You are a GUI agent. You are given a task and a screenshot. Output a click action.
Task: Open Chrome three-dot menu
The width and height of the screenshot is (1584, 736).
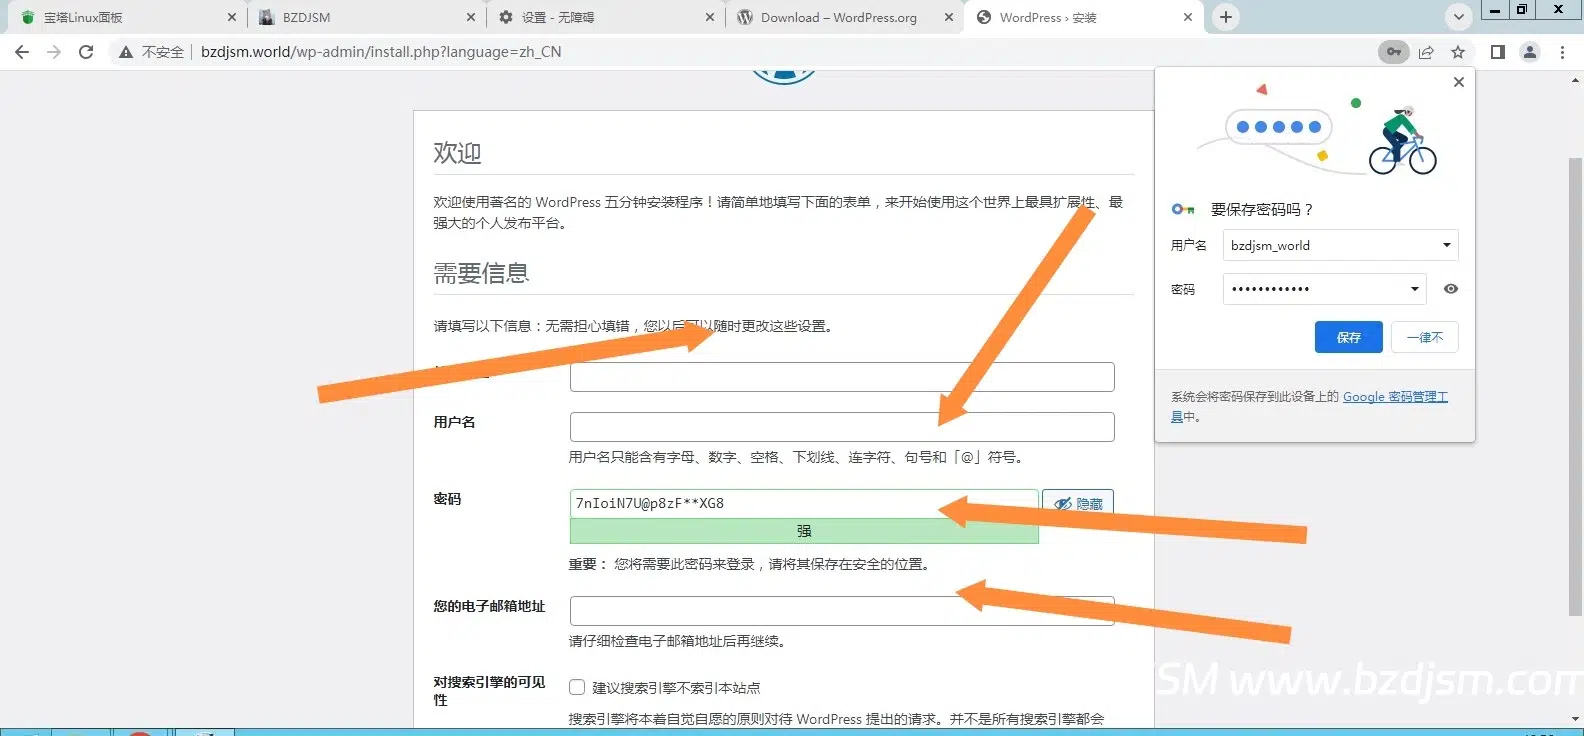pos(1562,52)
